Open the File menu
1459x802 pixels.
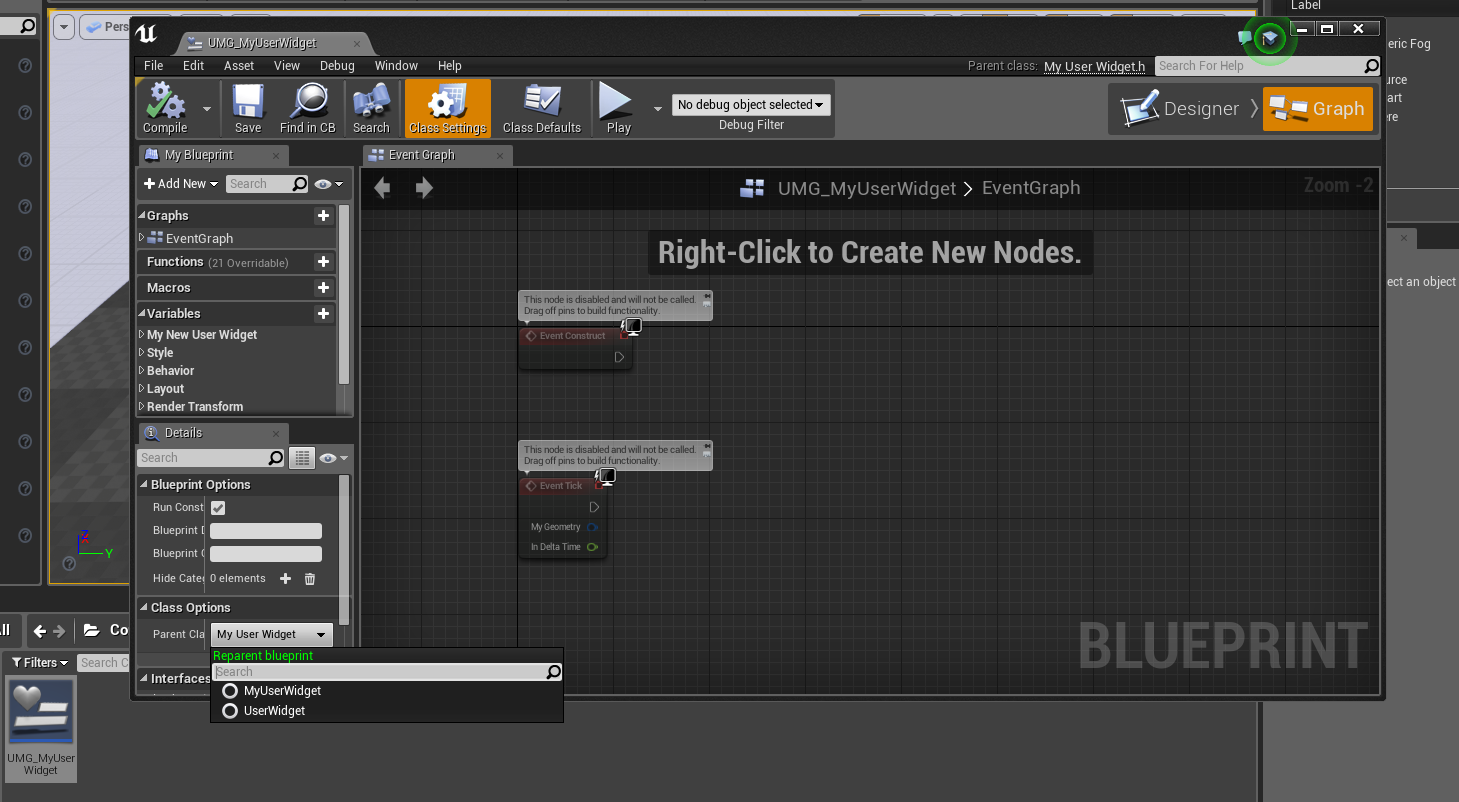point(153,66)
